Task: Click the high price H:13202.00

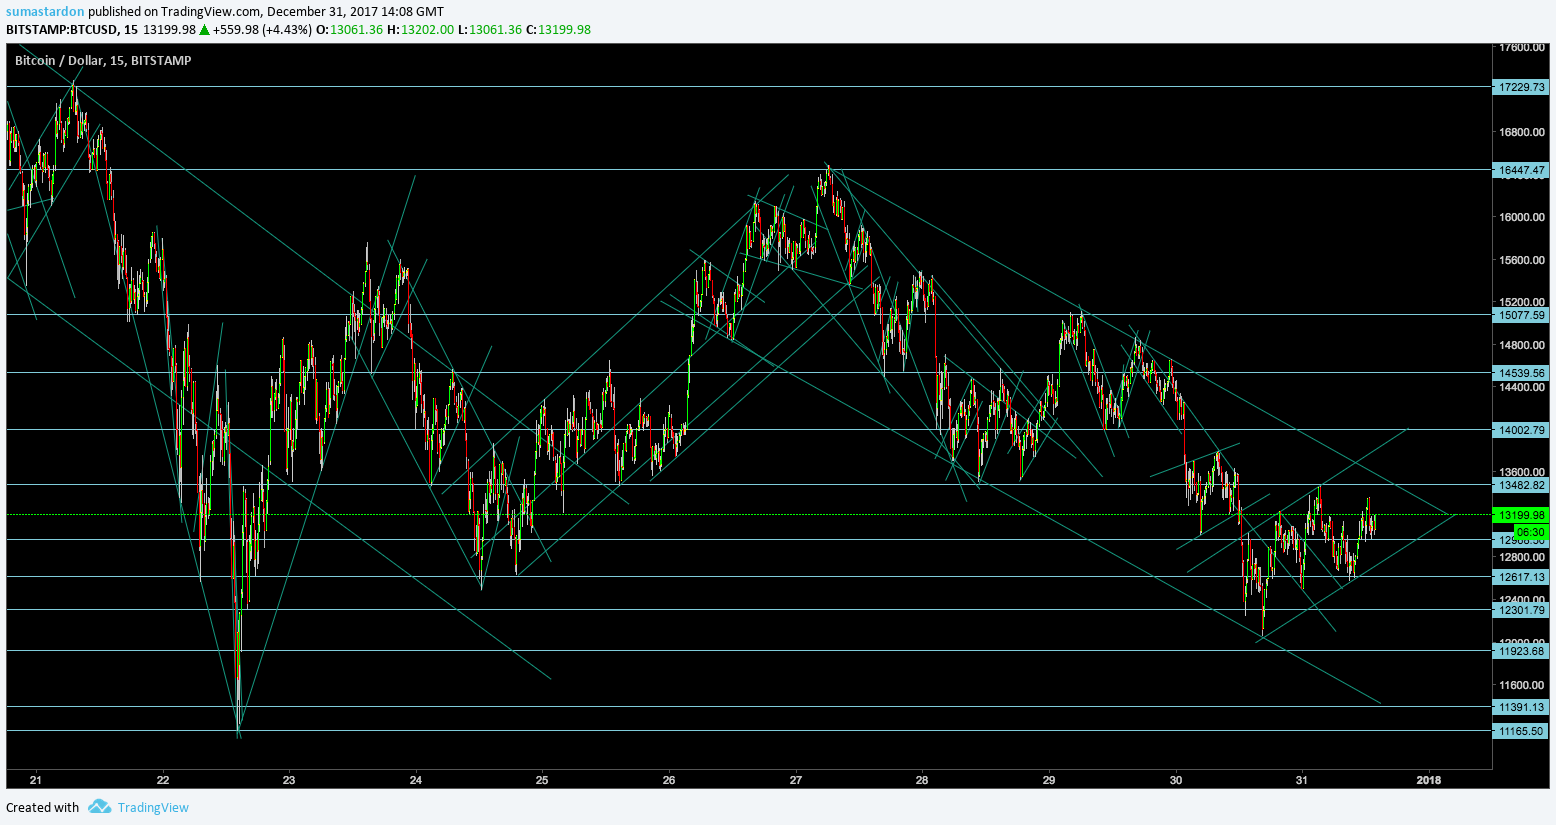Action: pyautogui.click(x=421, y=29)
